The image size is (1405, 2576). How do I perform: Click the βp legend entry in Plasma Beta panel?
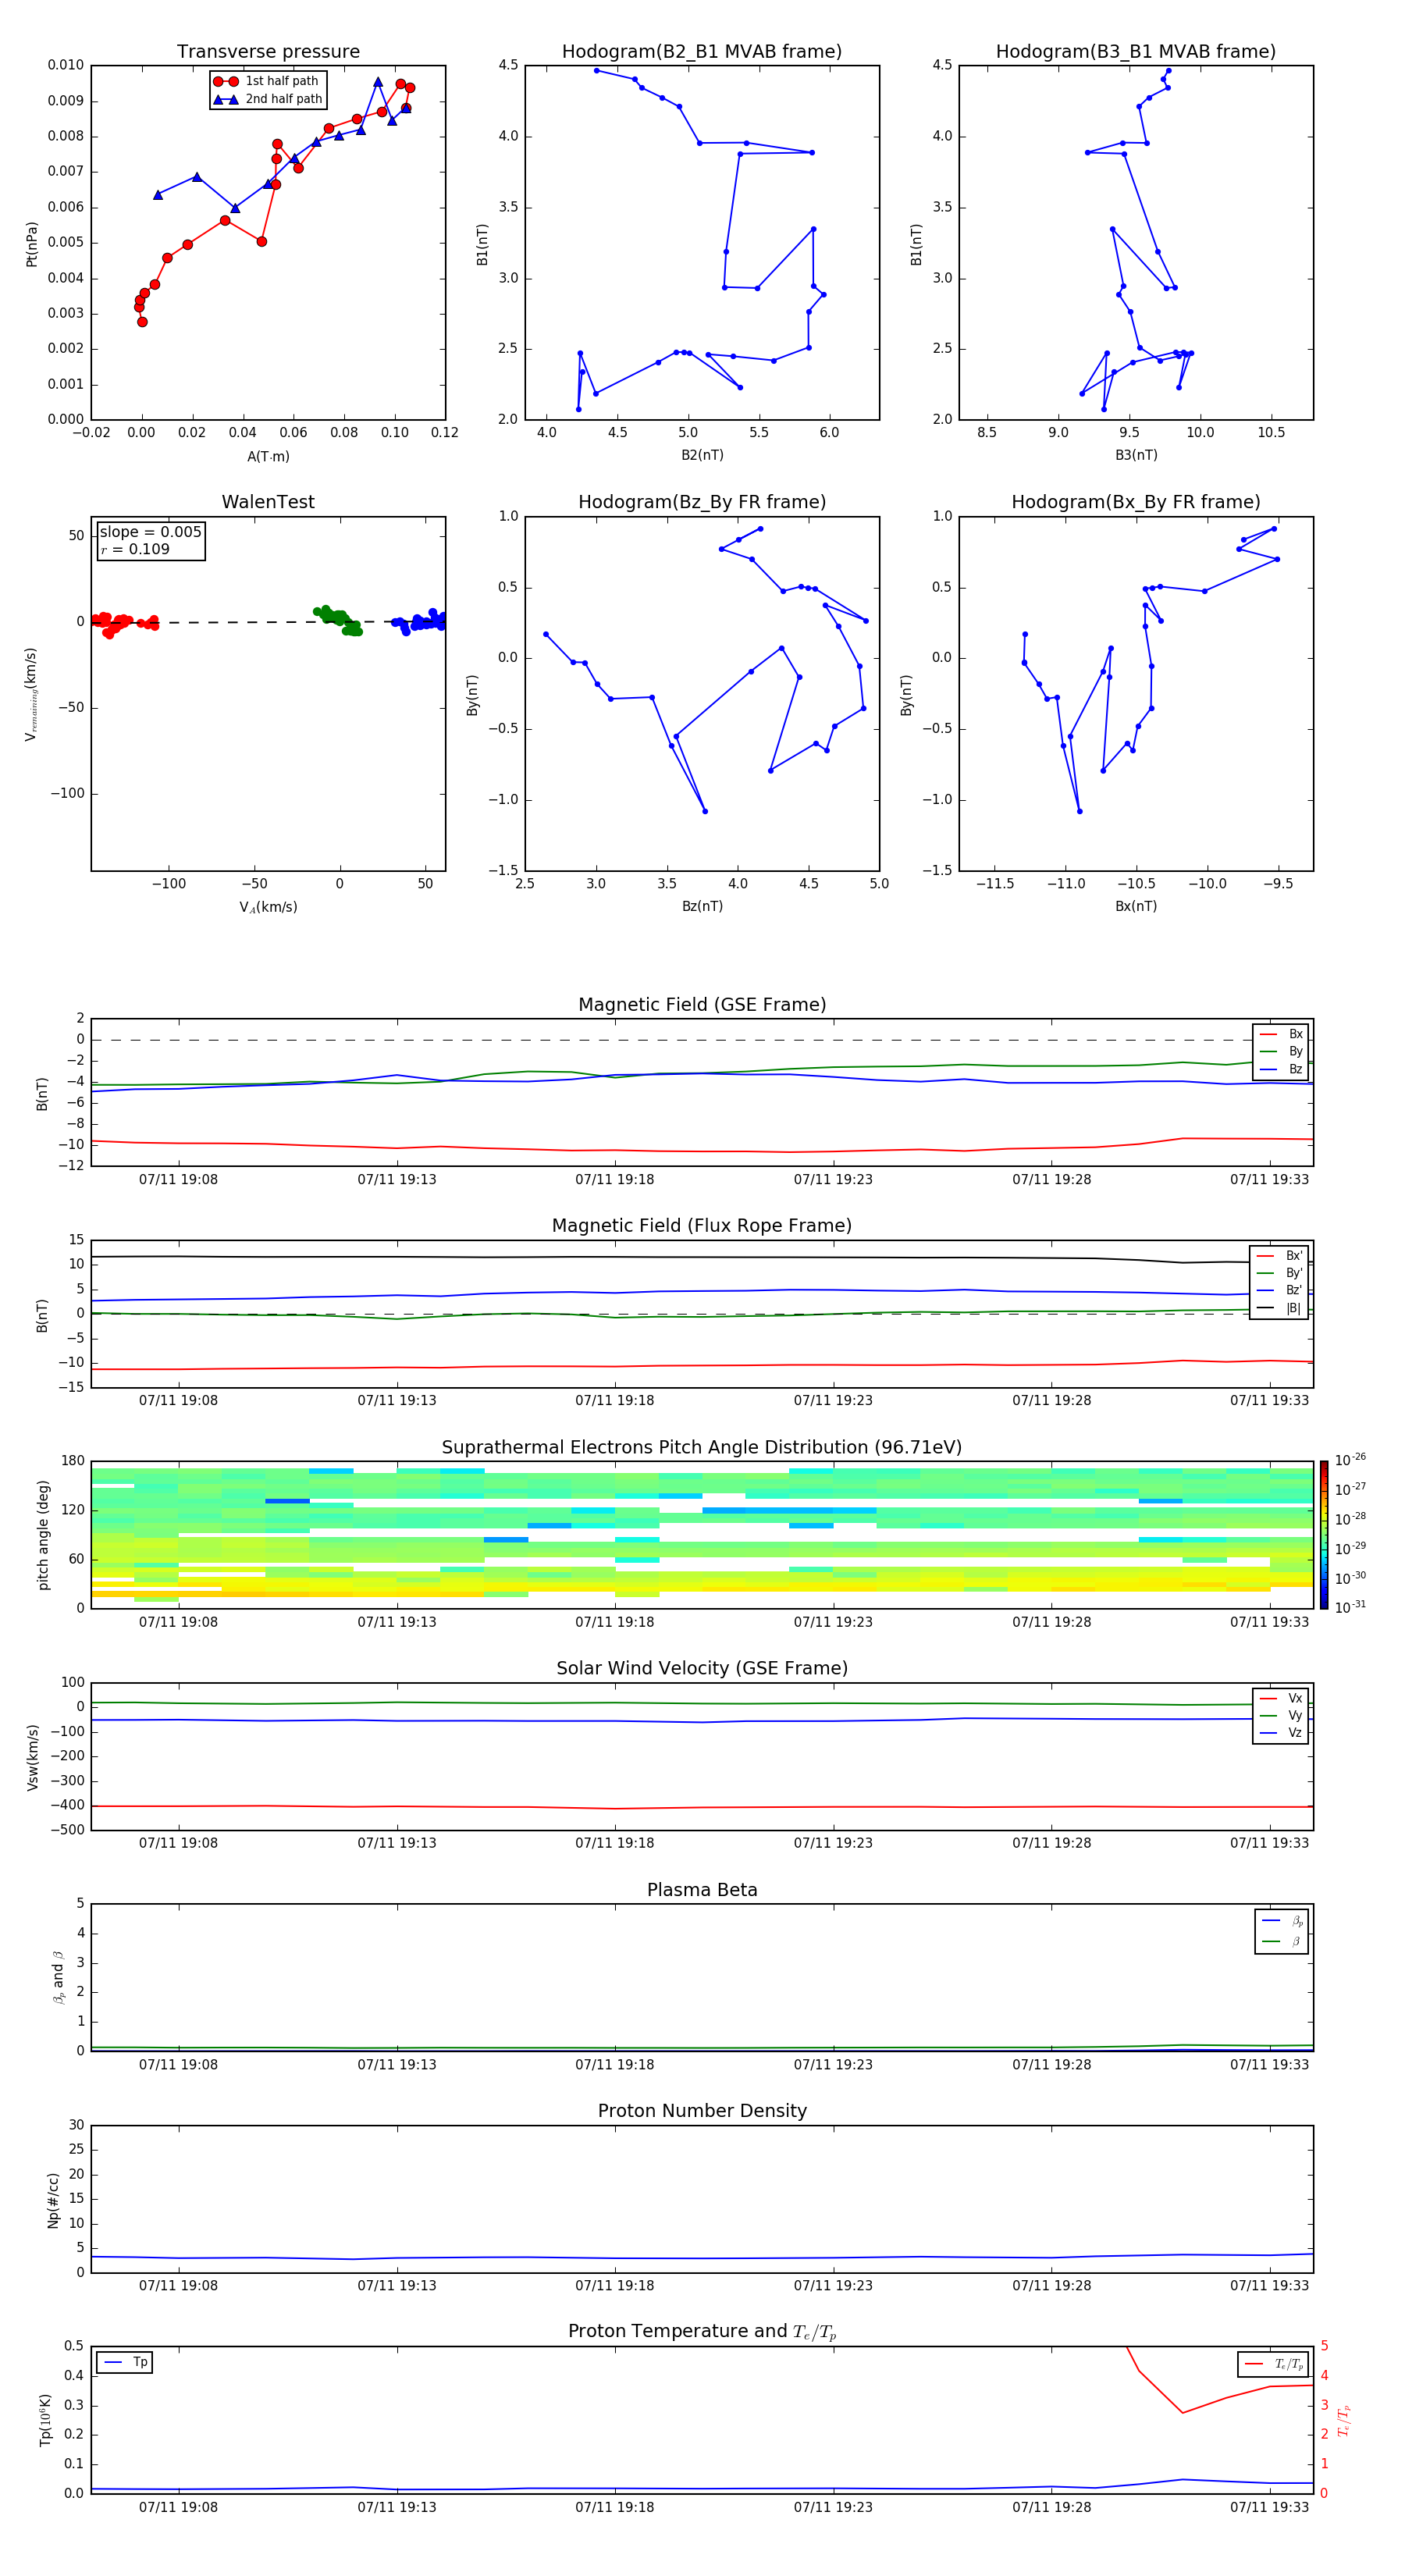[x=1282, y=1920]
